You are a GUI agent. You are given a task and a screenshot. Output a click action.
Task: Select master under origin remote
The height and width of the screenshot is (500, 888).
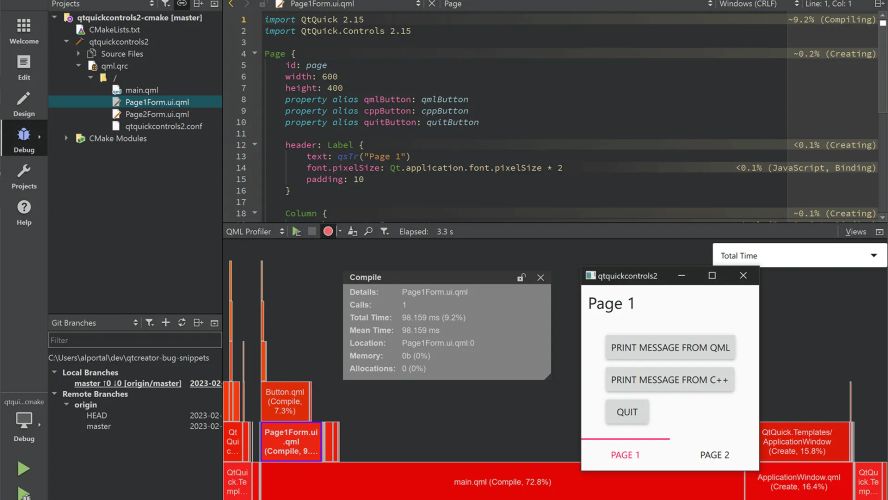point(99,426)
